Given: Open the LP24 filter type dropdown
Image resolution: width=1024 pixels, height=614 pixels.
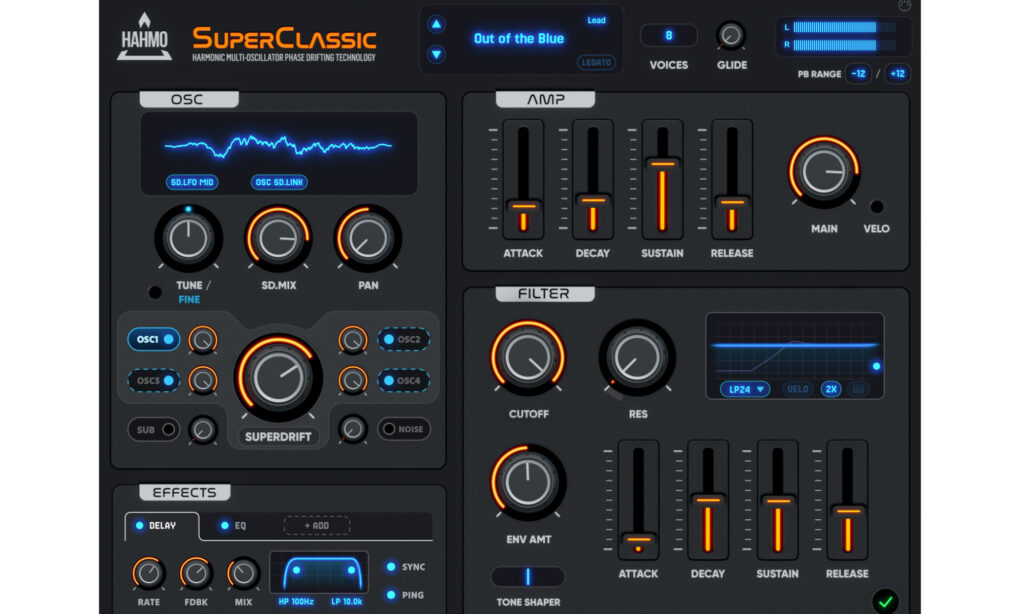Looking at the screenshot, I should coord(744,389).
